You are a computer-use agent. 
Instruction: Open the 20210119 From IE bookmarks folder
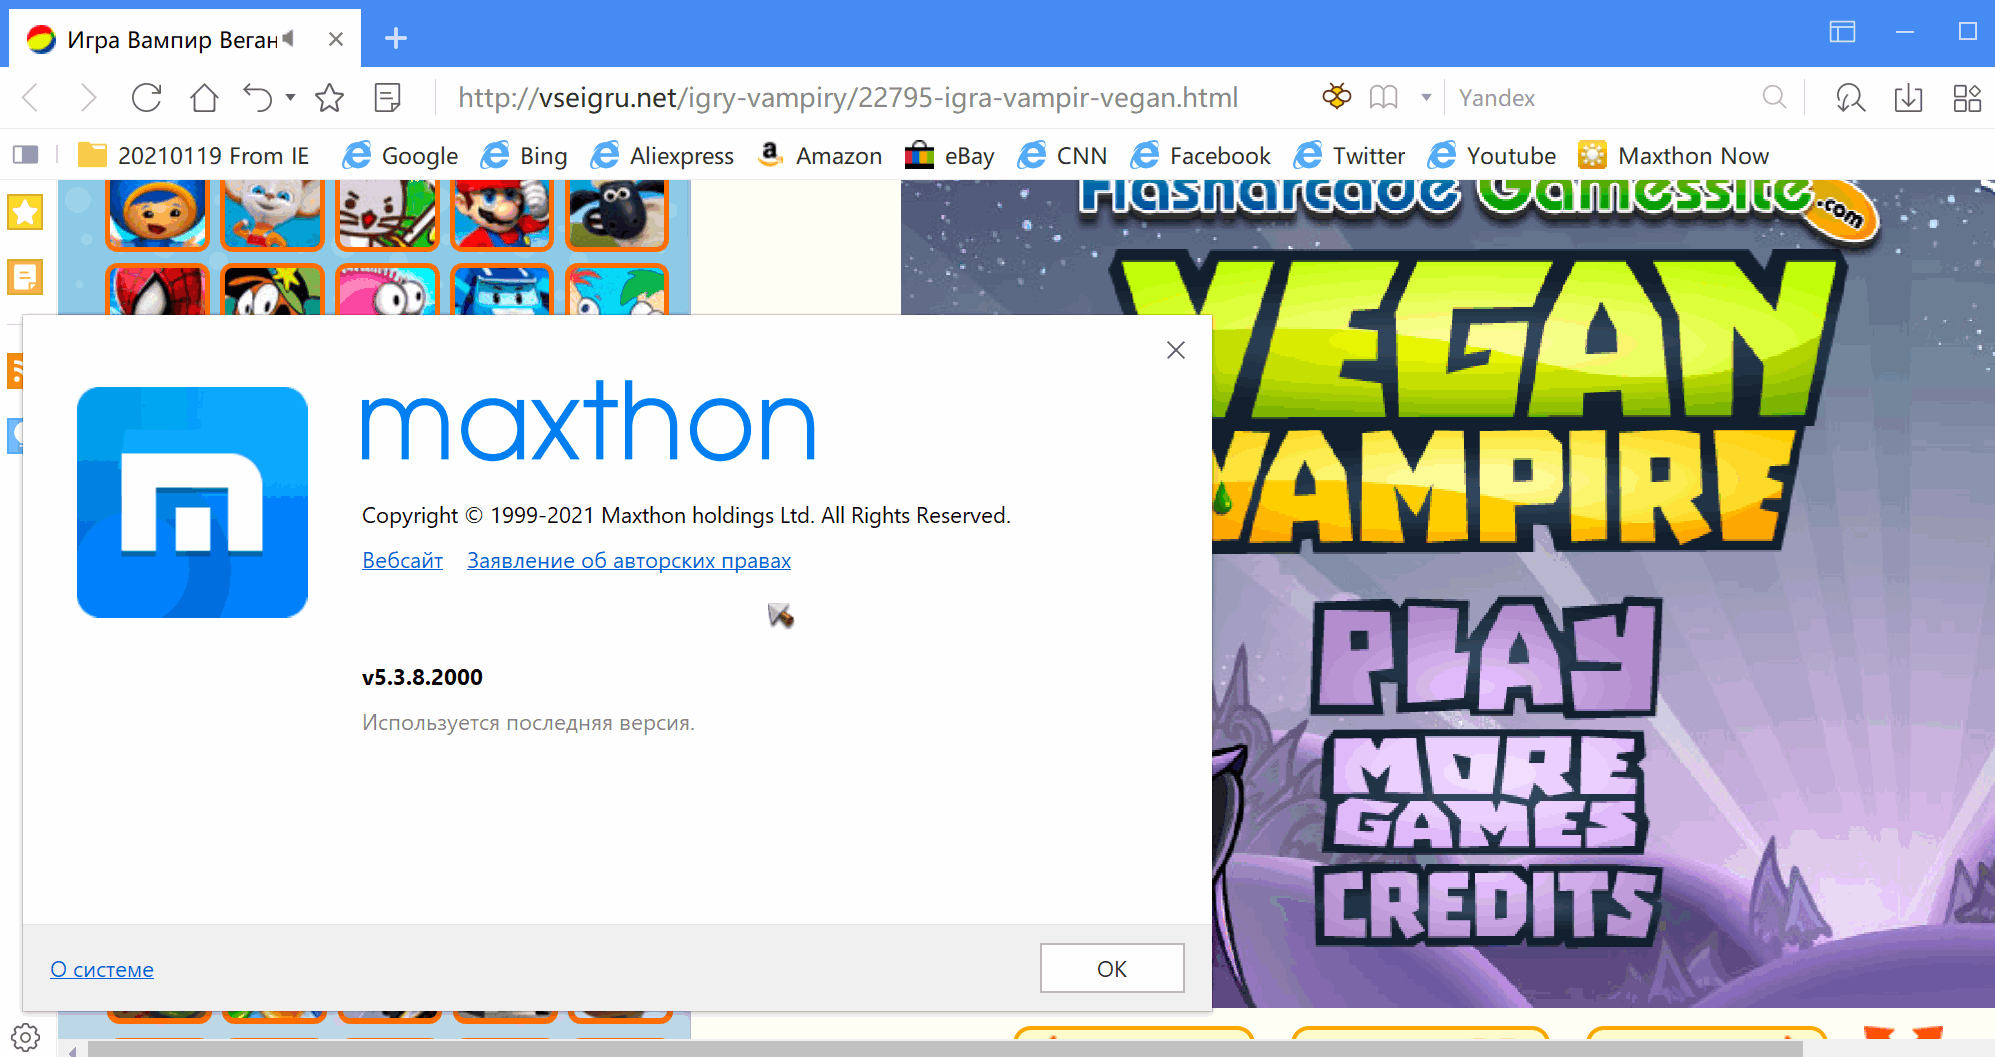point(194,156)
